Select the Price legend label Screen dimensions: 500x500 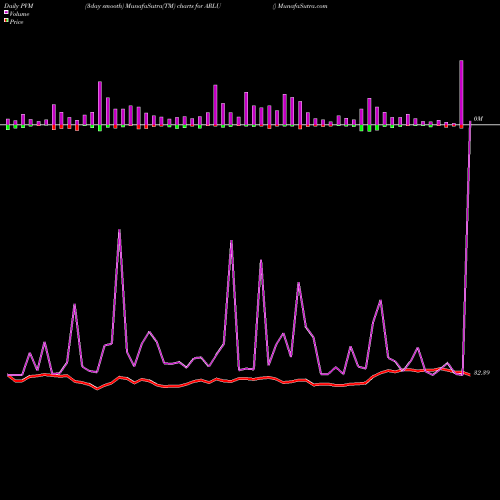[x=16, y=22]
